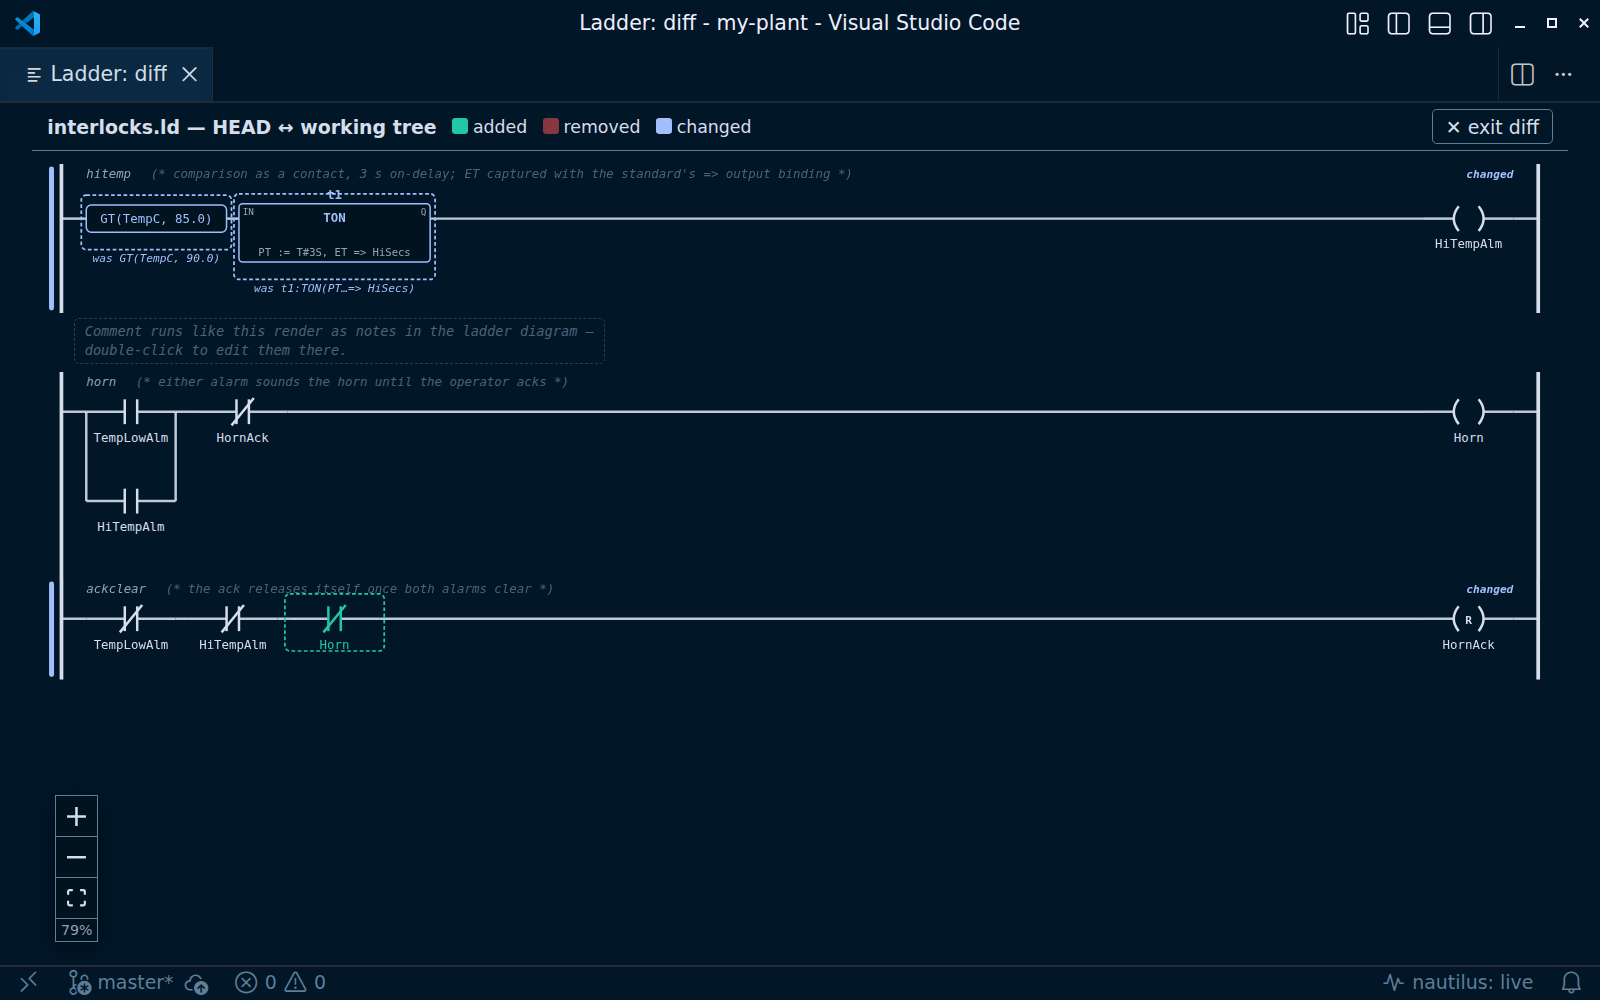Click the horn rung label

coord(101,382)
